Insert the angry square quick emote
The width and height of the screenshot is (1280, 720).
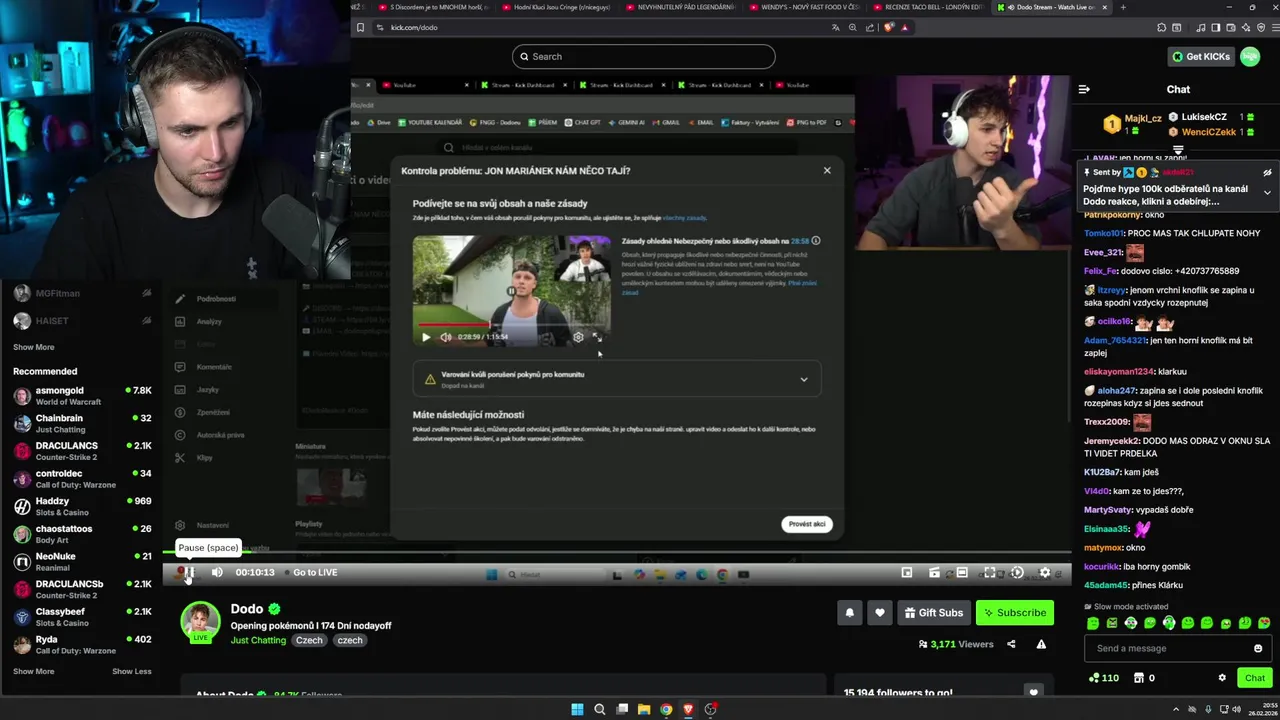(x=1112, y=623)
